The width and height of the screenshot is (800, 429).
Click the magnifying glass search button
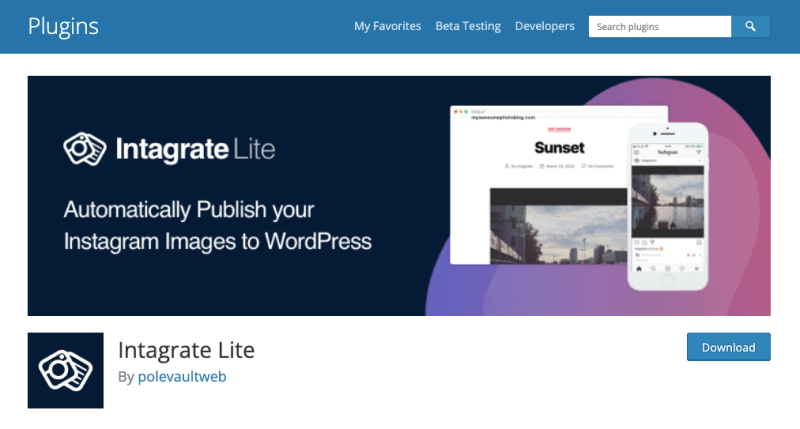tap(751, 27)
